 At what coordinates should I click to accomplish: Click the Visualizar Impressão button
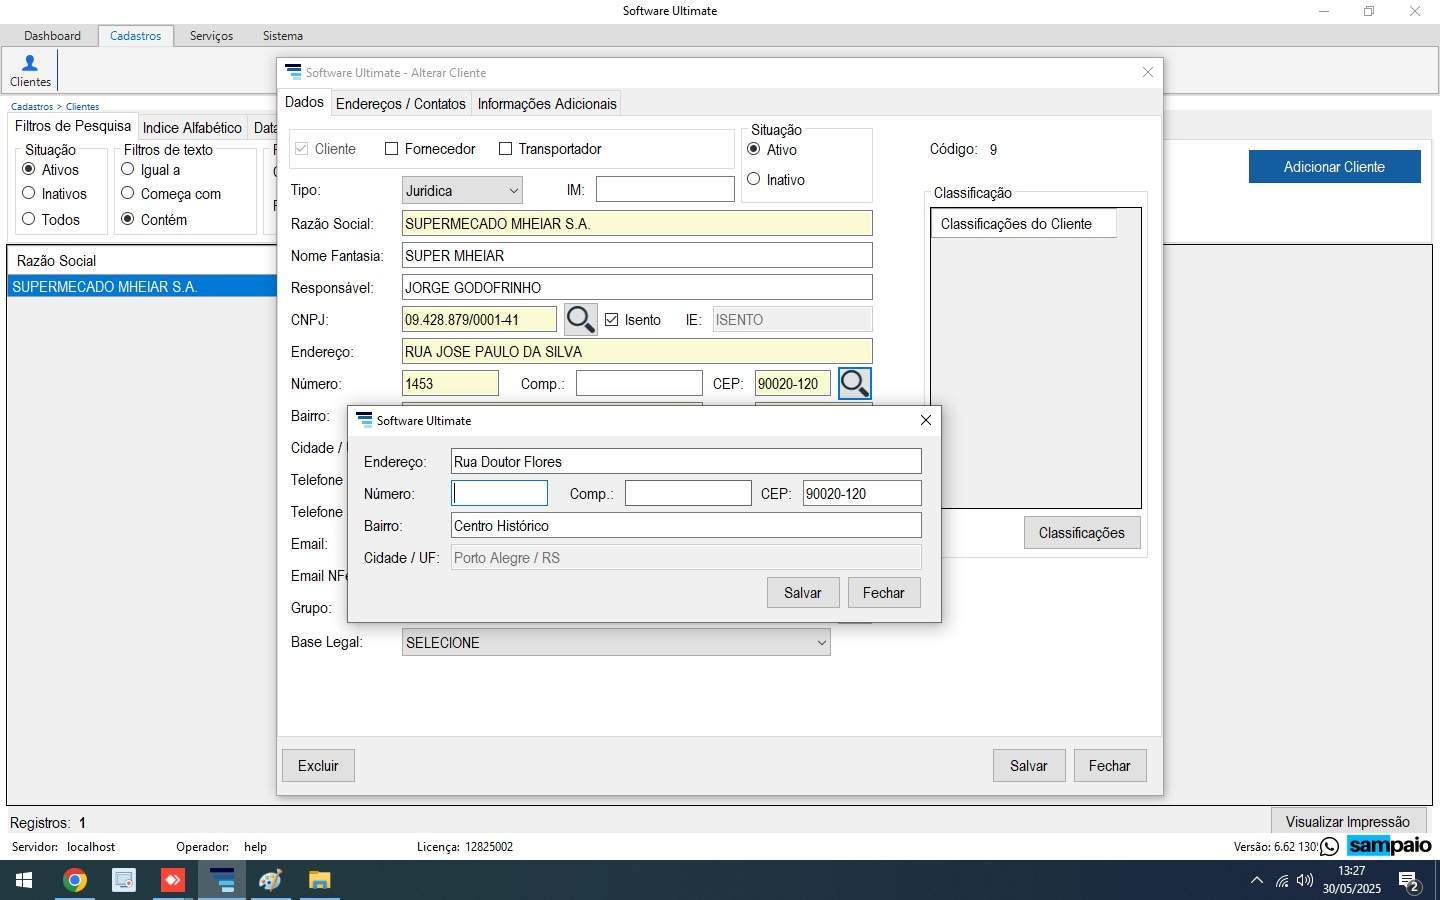[1347, 821]
